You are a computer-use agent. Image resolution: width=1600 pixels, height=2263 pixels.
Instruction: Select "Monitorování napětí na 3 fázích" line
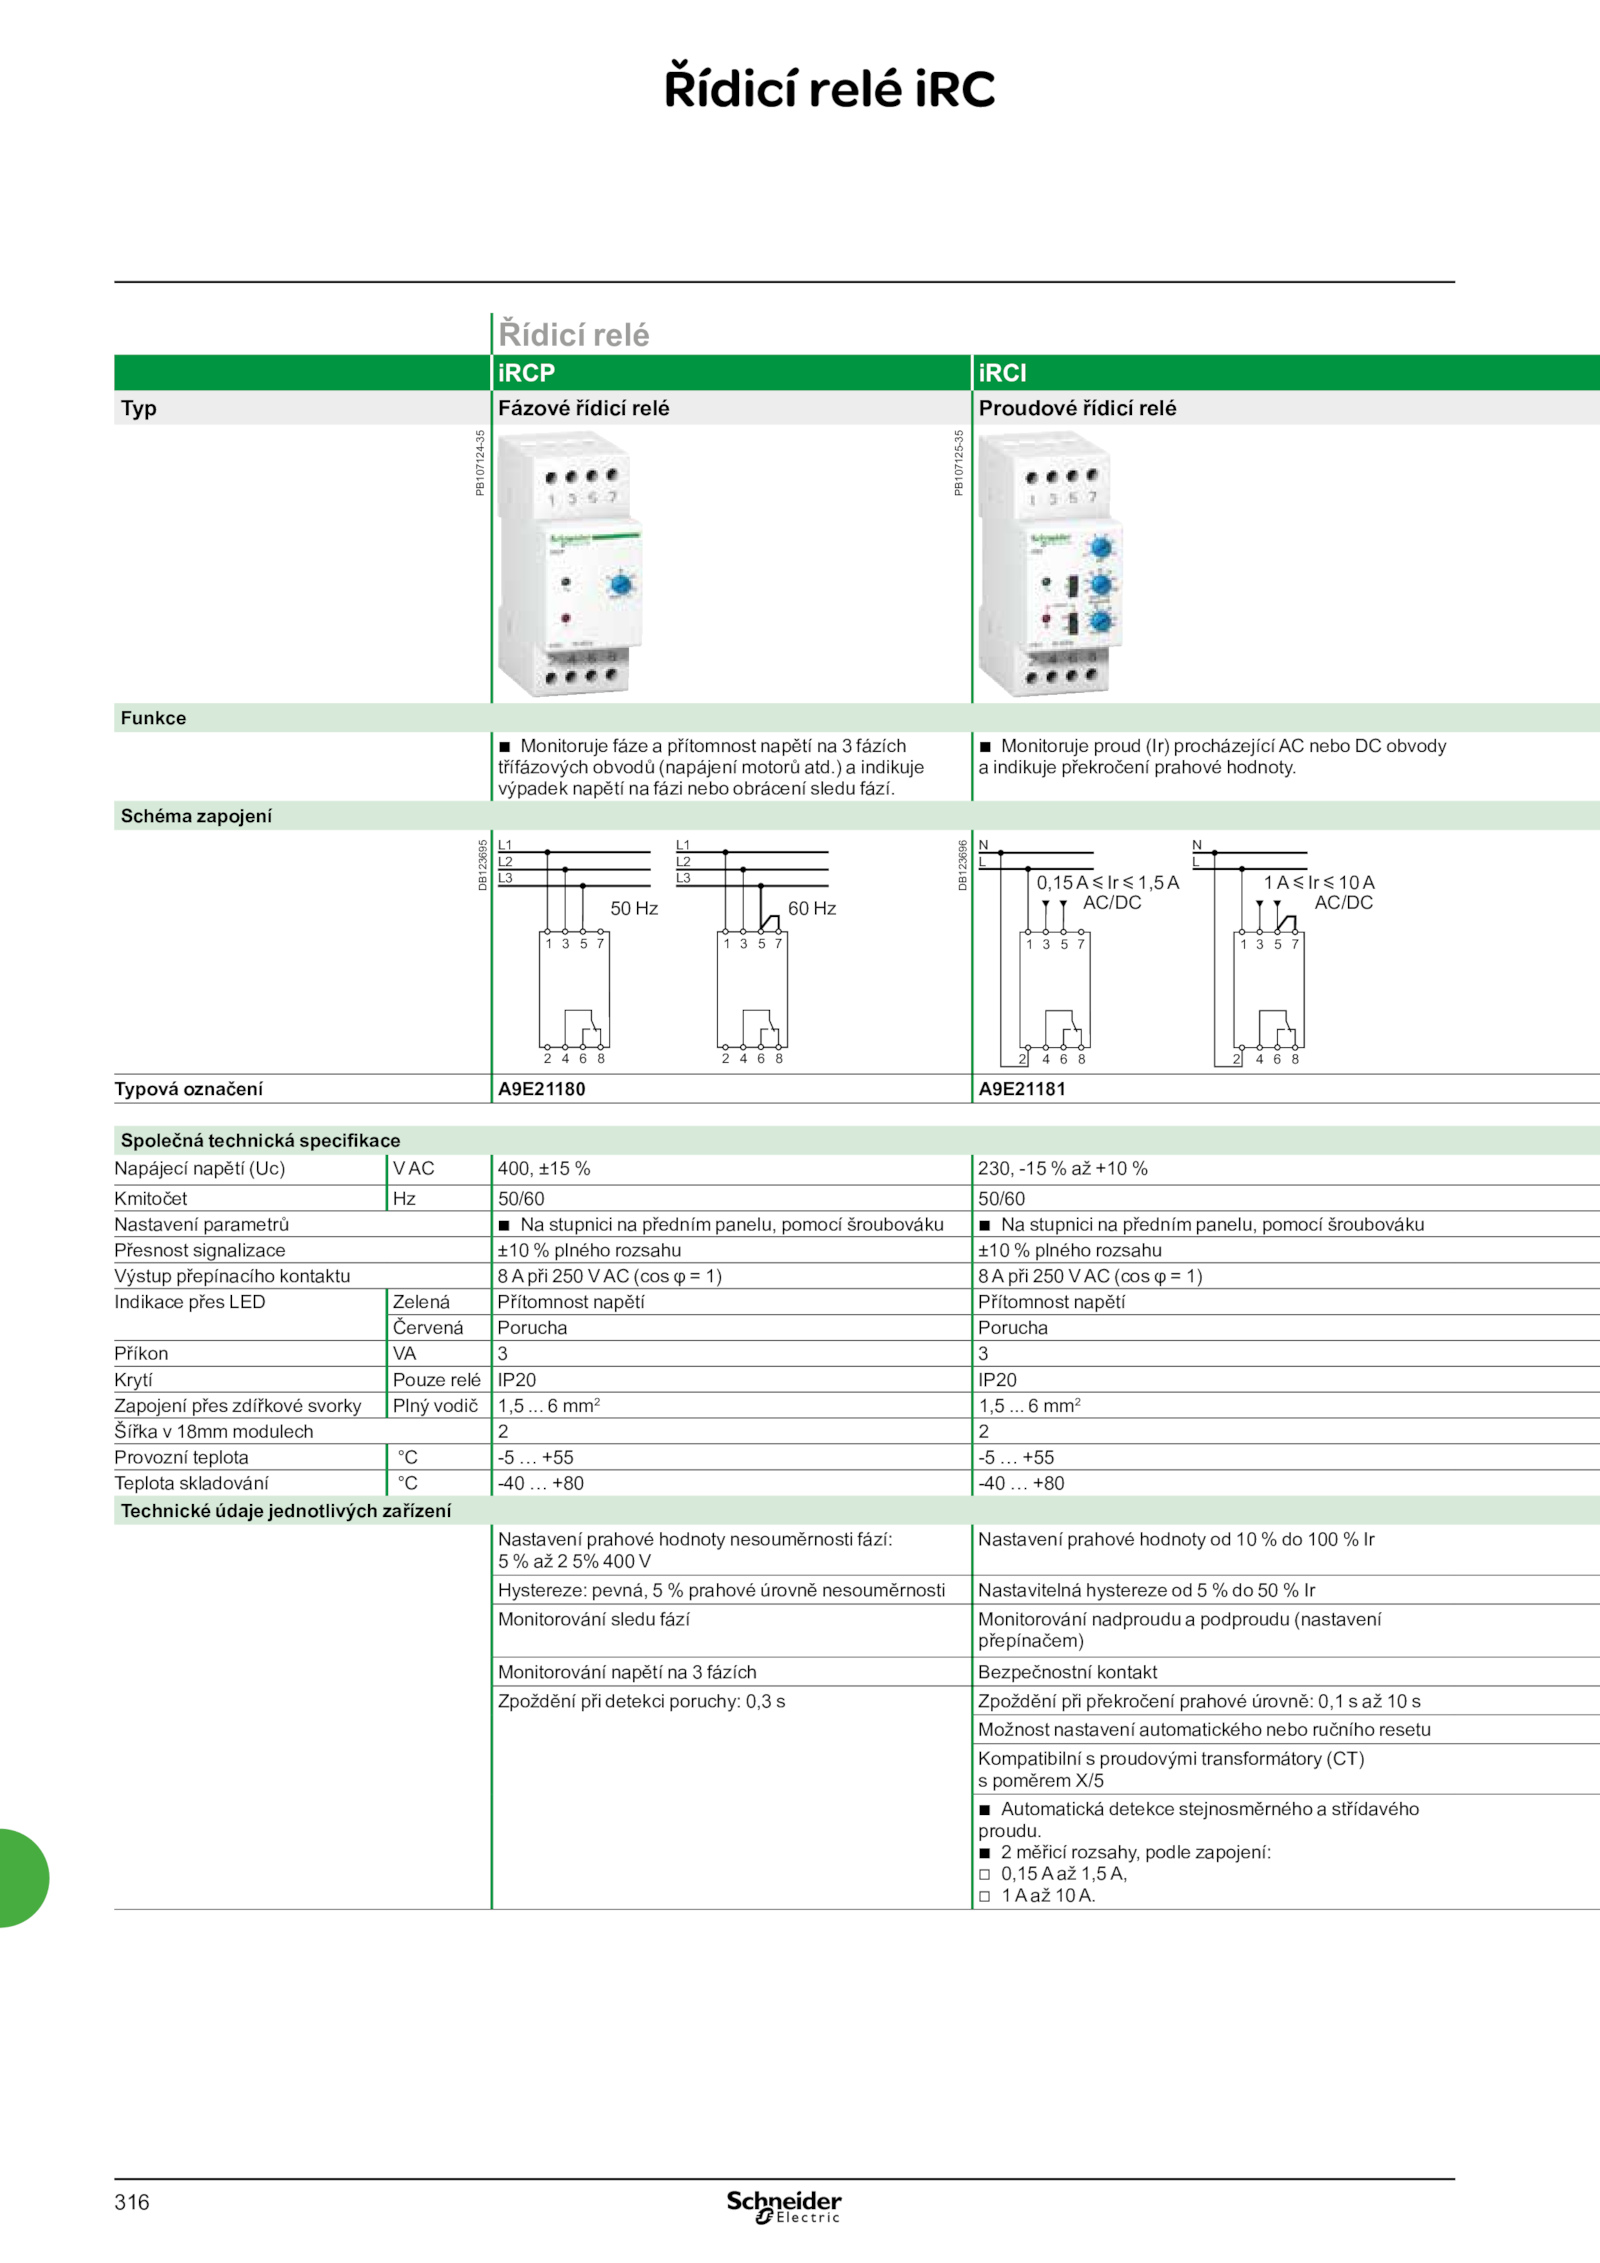pos(627,1672)
